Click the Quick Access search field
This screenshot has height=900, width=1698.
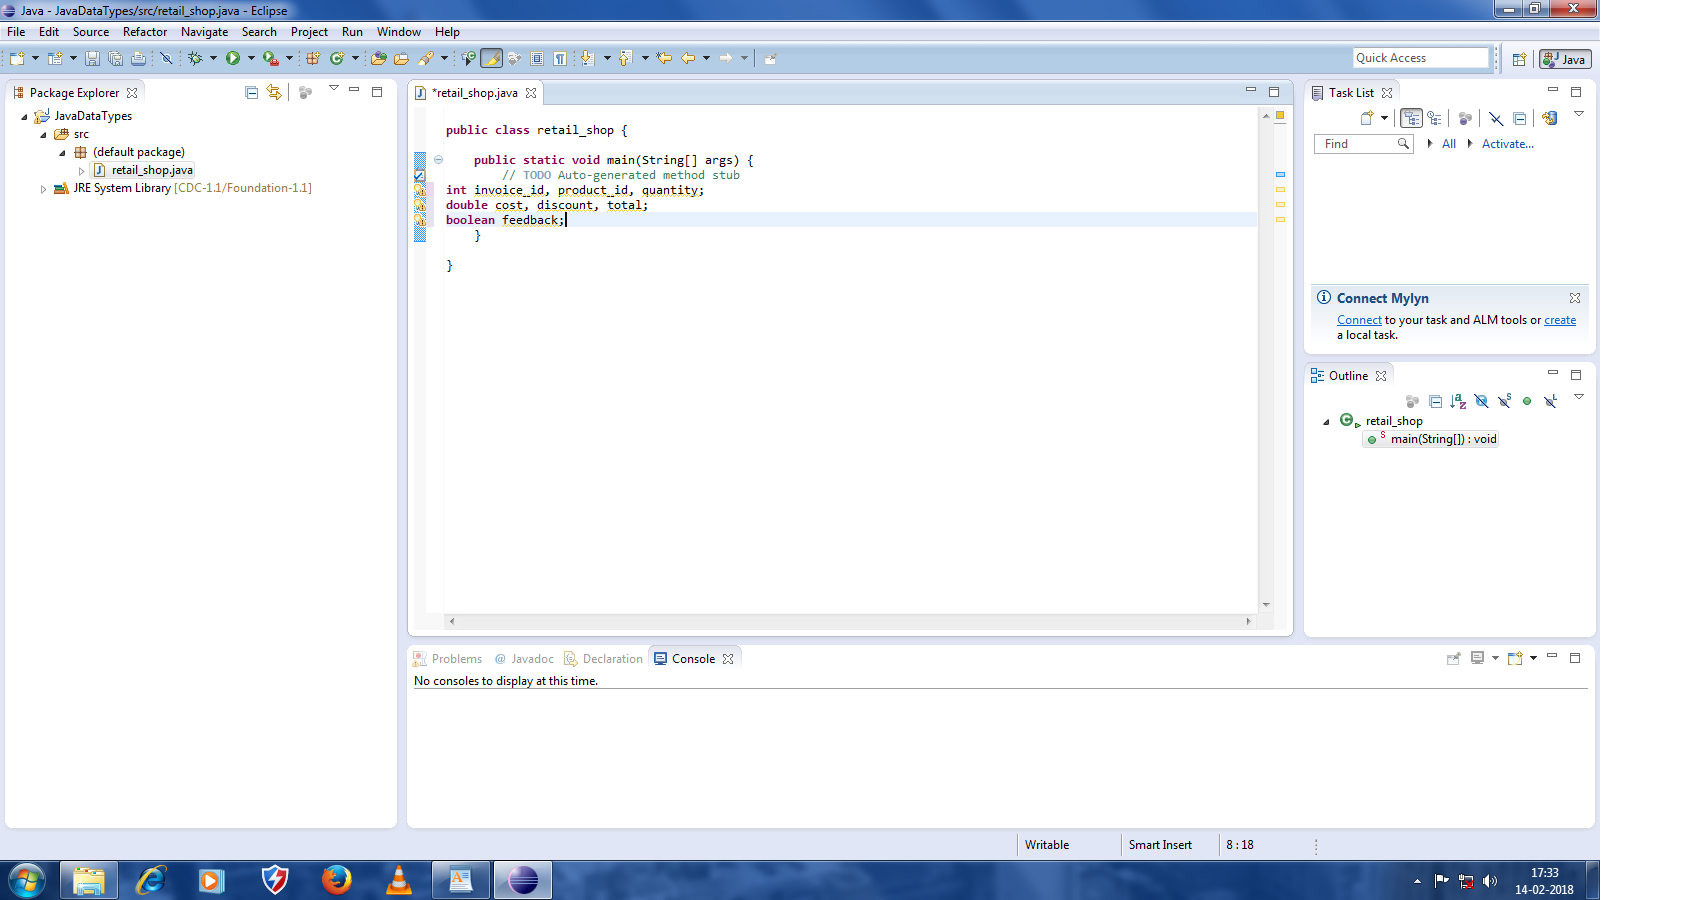pyautogui.click(x=1421, y=58)
